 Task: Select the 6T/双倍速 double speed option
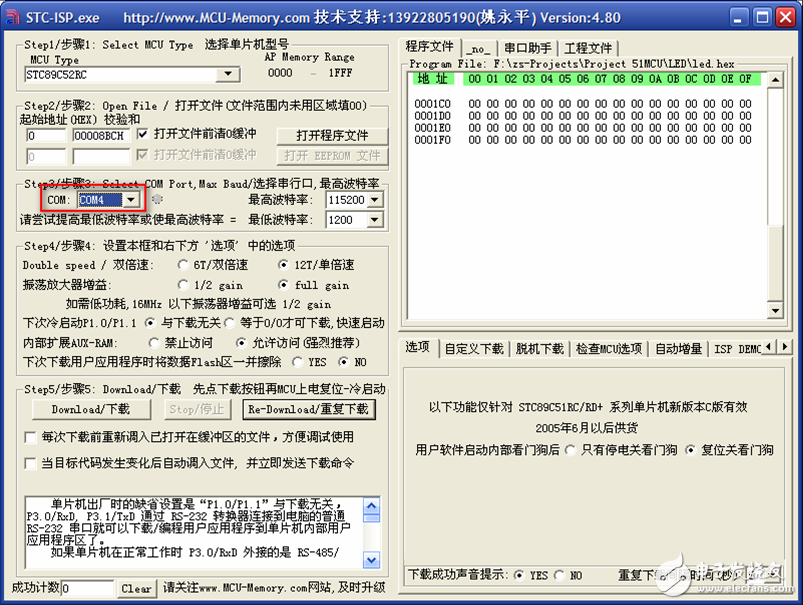click(182, 265)
